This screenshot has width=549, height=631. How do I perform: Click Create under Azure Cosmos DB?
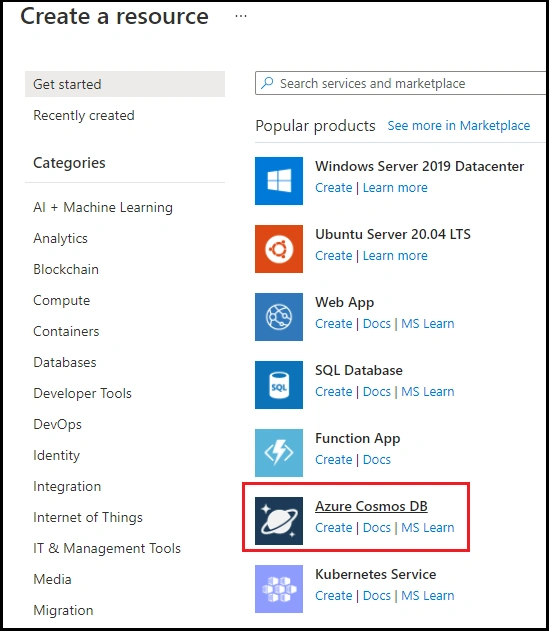pos(333,527)
